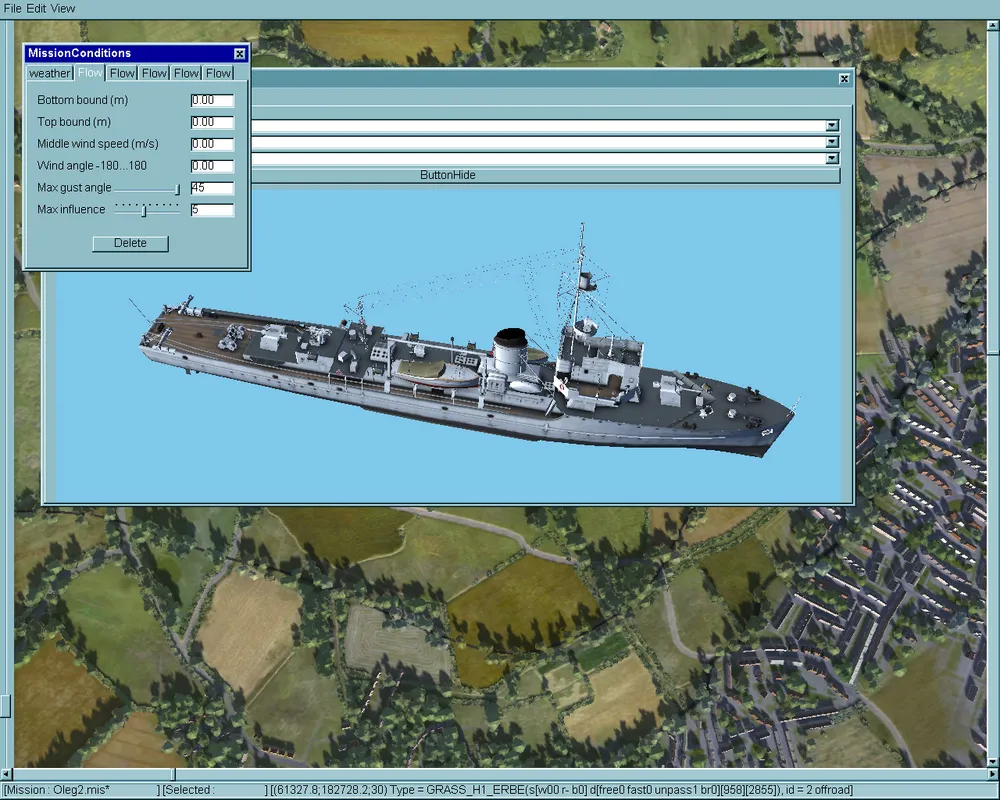This screenshot has width=1000, height=800.
Task: Open the View menu
Action: (x=63, y=8)
